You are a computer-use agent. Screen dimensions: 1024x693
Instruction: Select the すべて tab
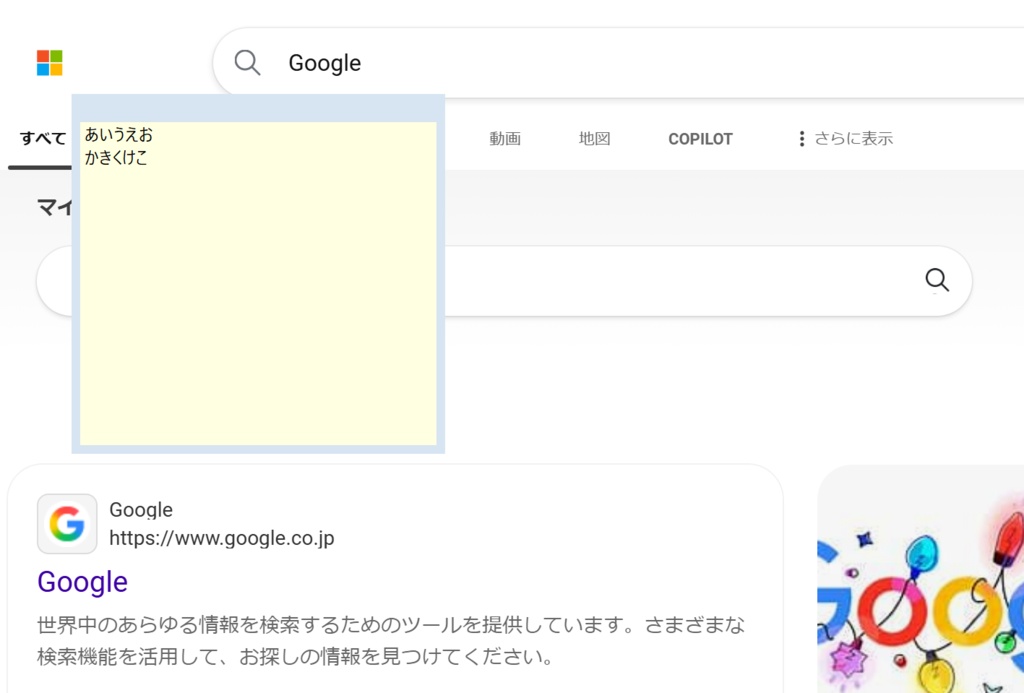coord(42,138)
